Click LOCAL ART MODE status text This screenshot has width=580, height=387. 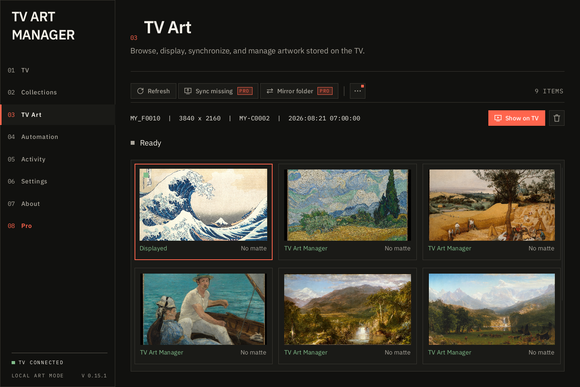37,376
